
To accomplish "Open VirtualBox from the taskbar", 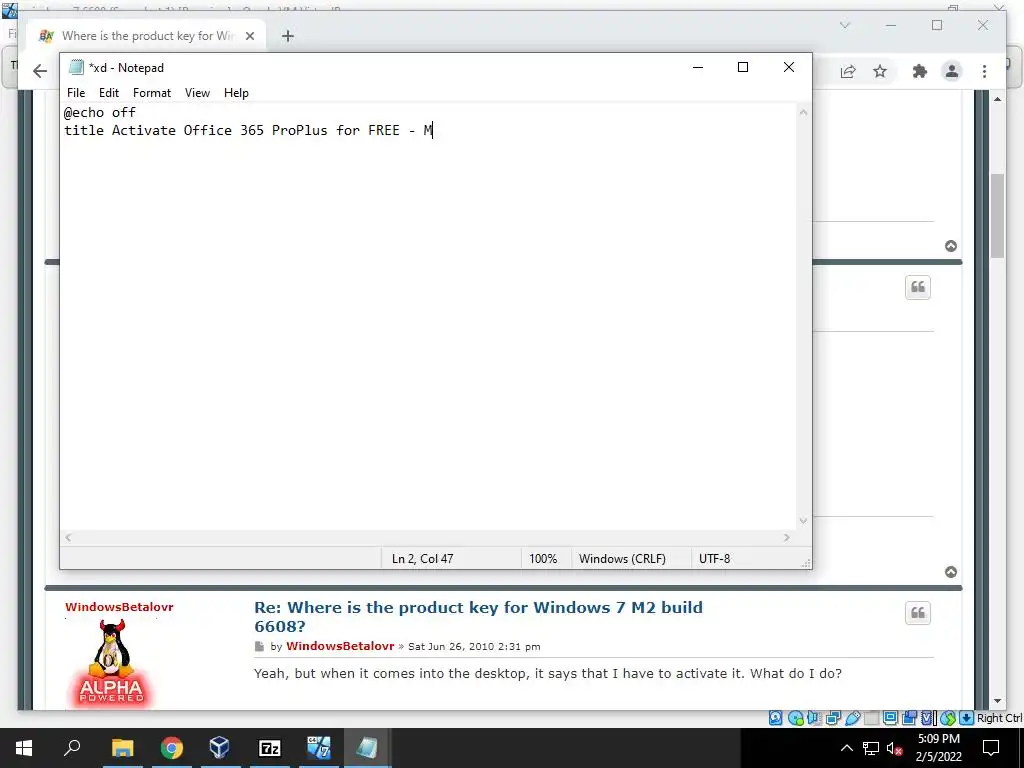I will click(x=219, y=748).
